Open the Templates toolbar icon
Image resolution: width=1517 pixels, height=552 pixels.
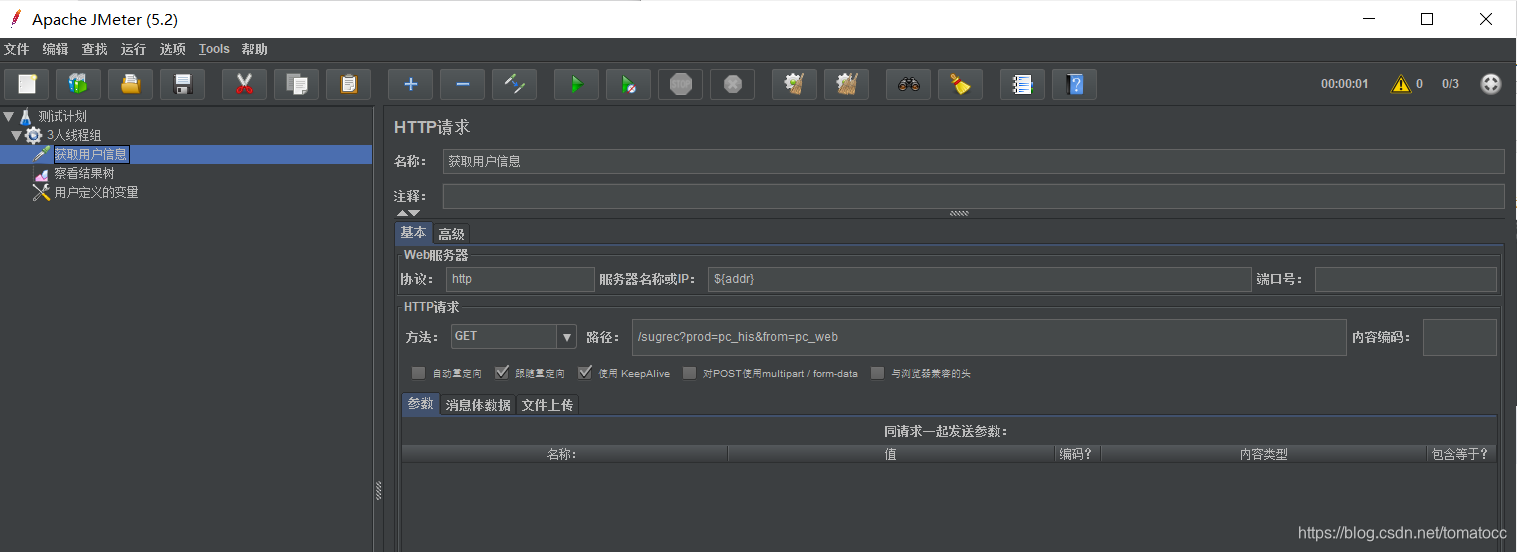tap(78, 84)
